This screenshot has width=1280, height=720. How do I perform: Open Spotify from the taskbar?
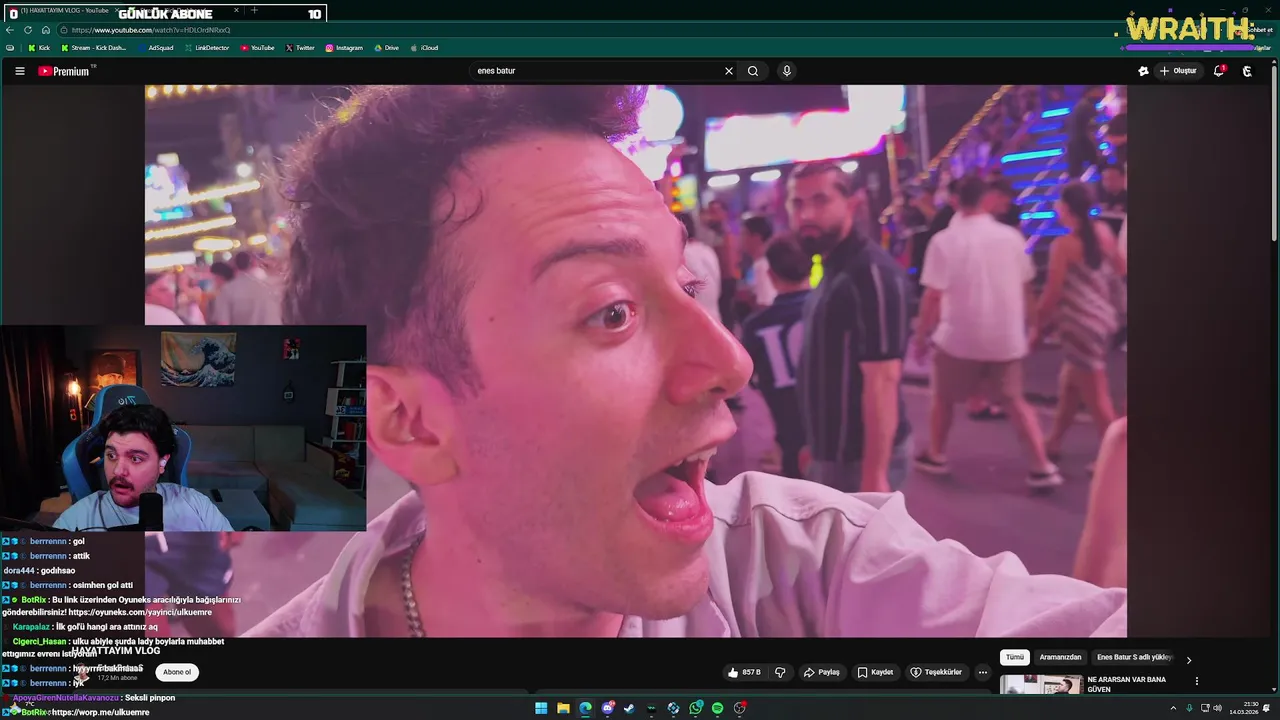[x=718, y=708]
